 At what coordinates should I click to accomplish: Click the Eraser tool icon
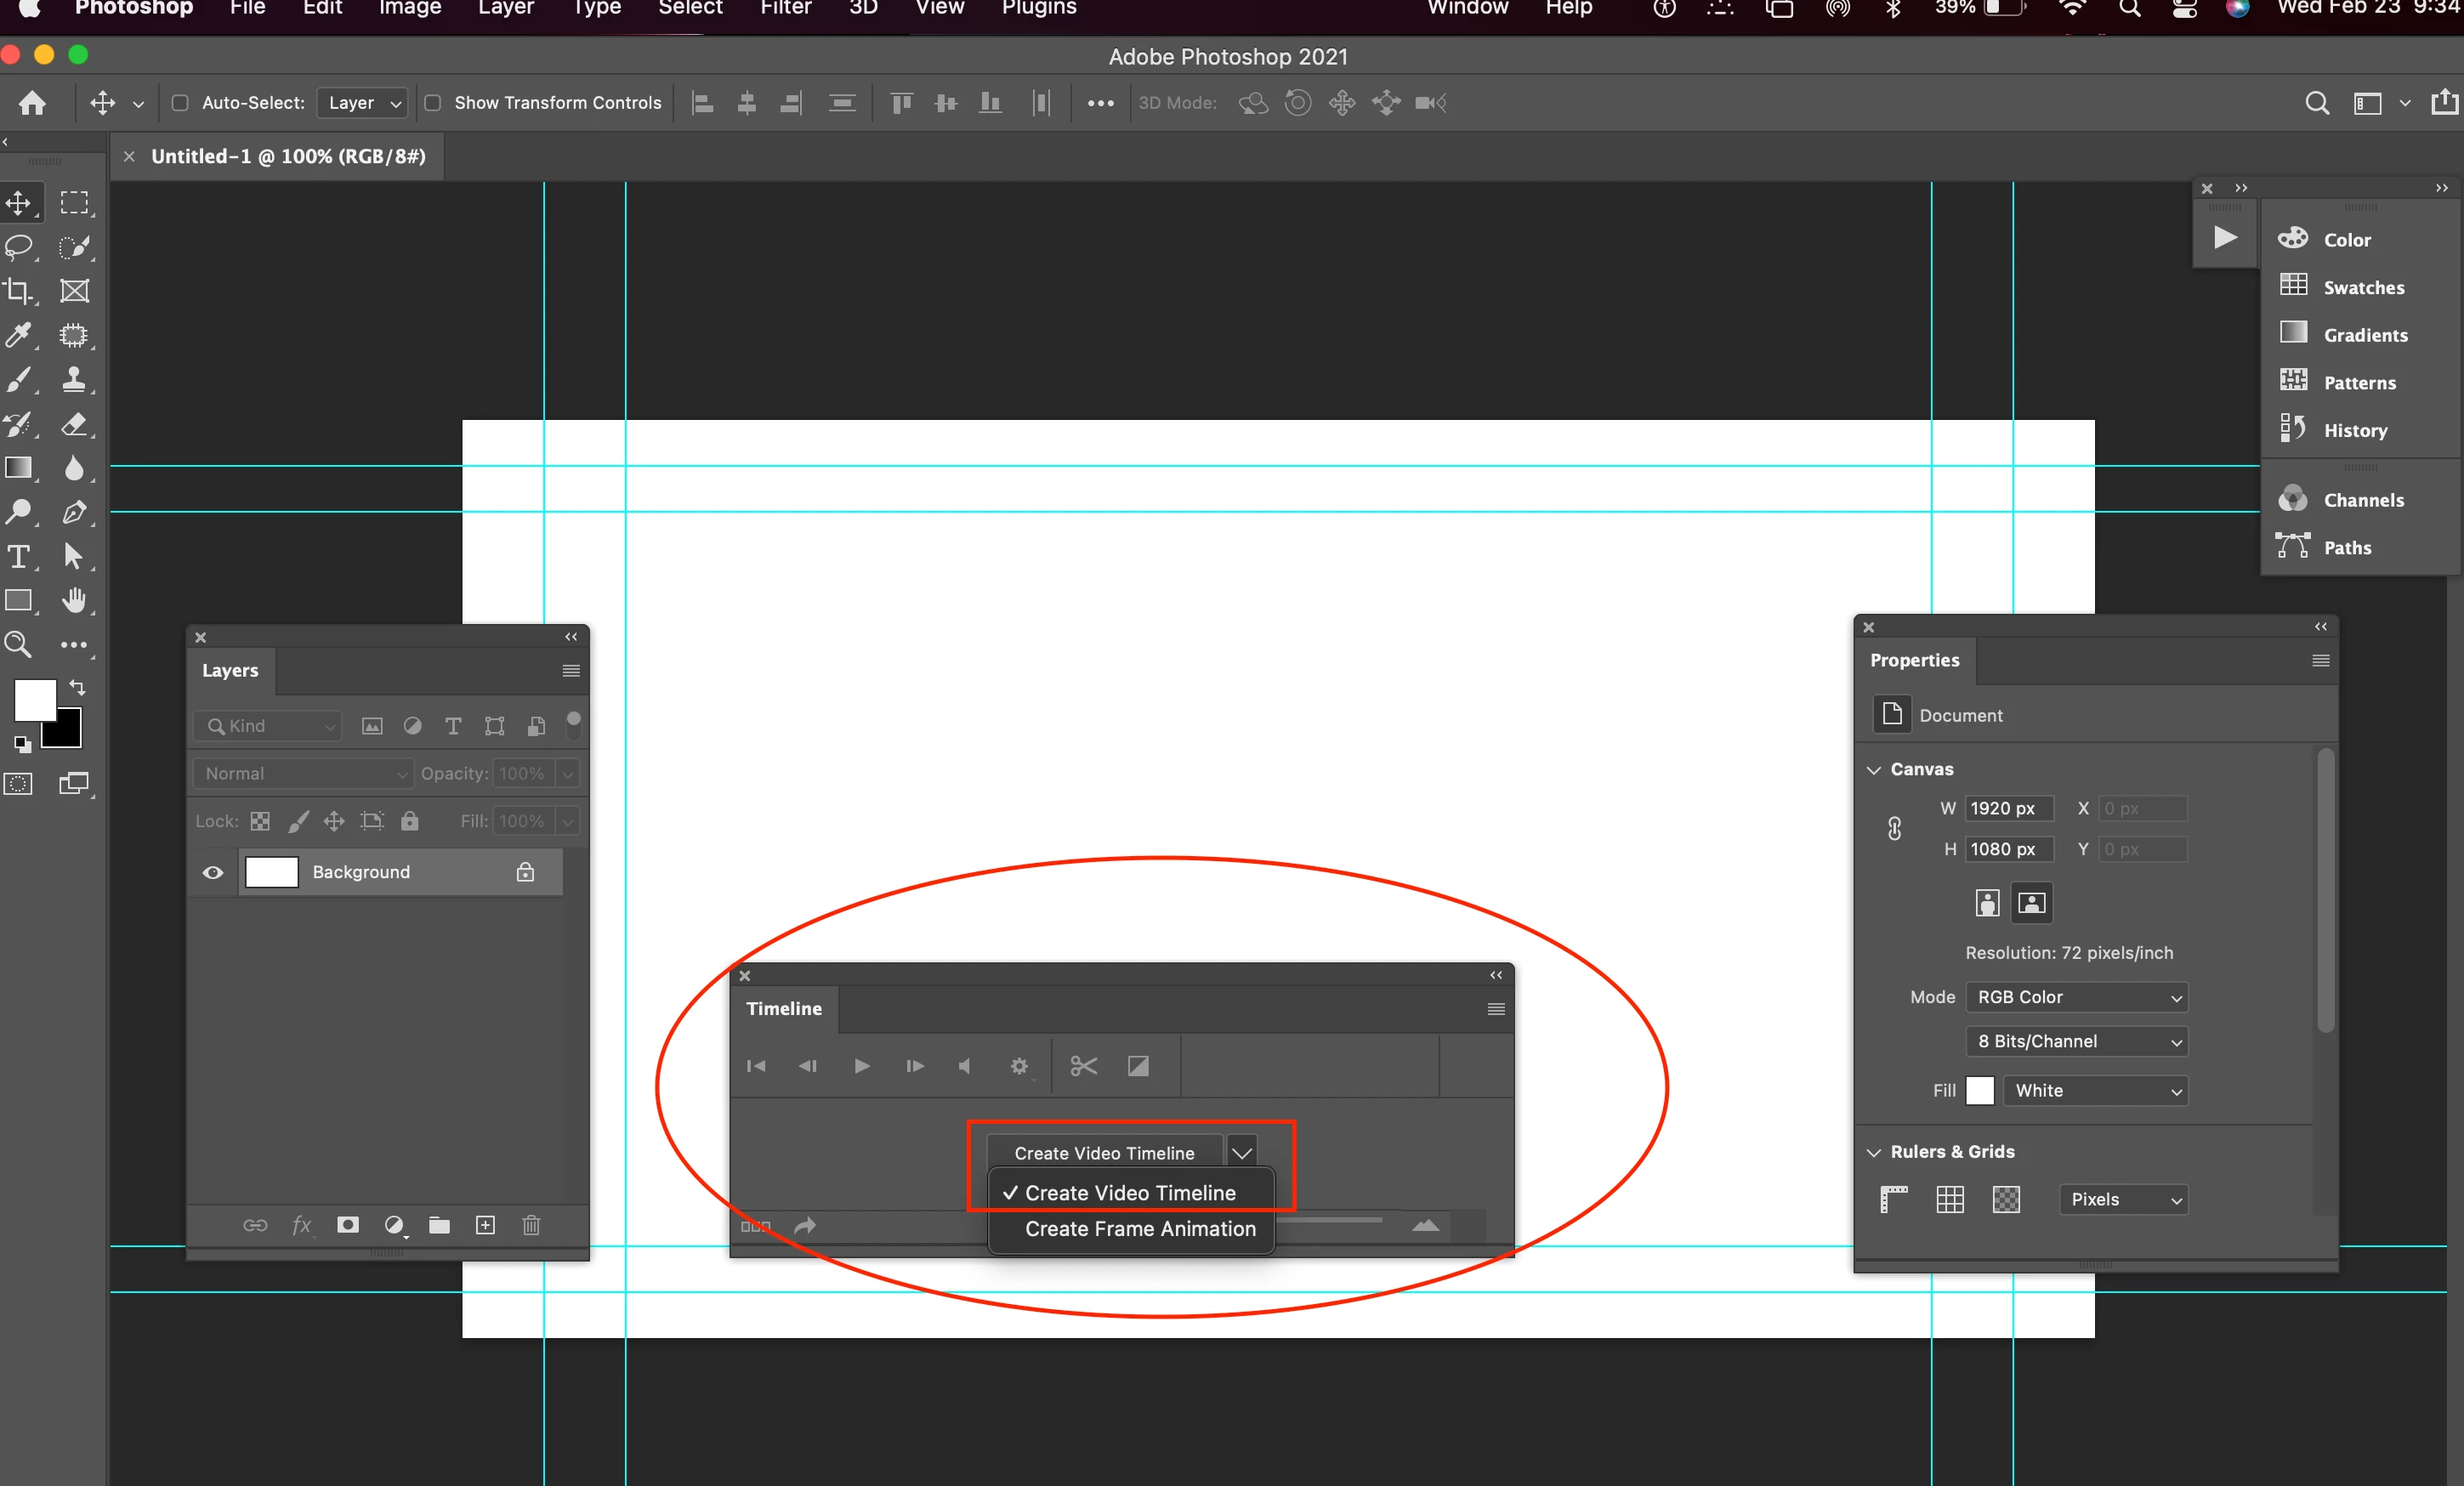(74, 424)
